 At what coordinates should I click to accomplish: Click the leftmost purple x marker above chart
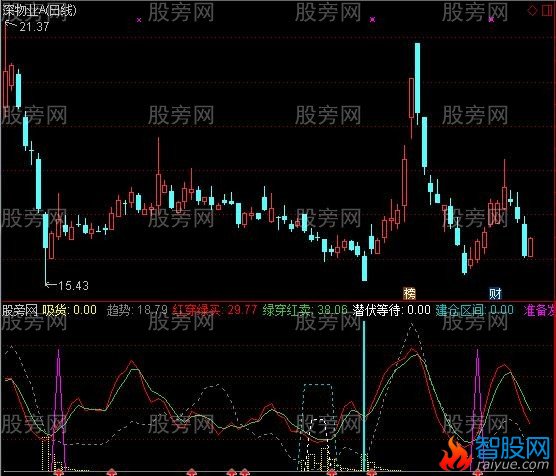click(139, 20)
